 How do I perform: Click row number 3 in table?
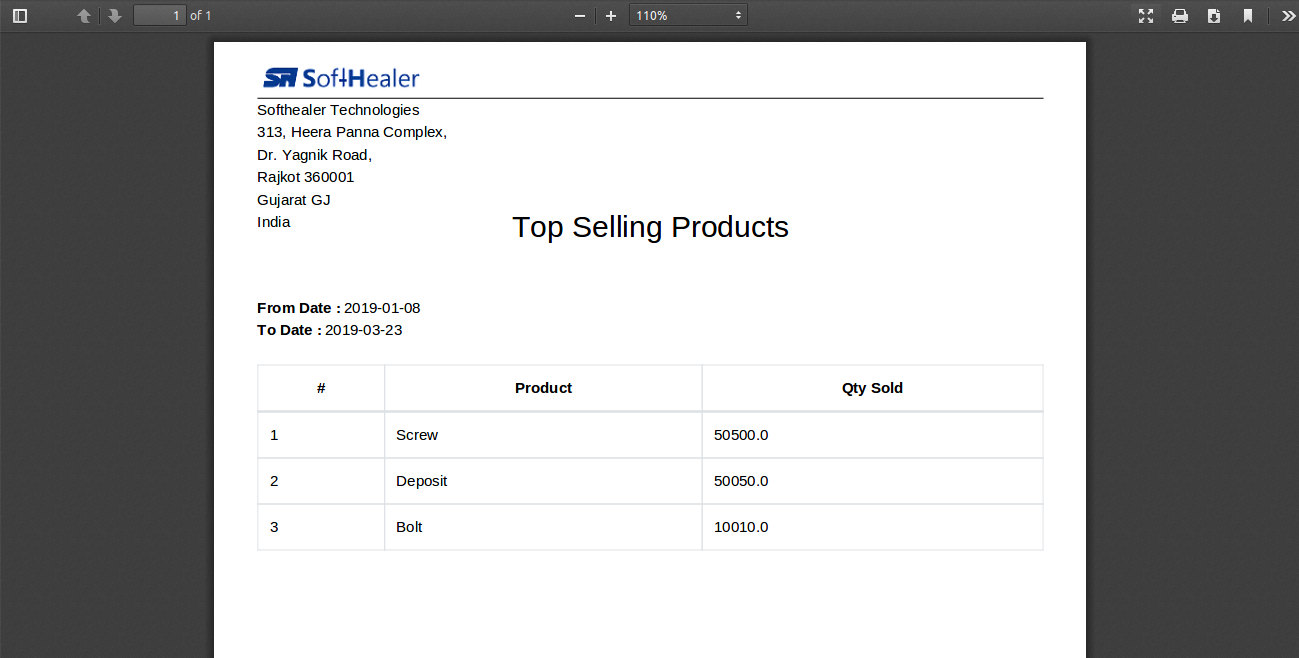pos(274,527)
